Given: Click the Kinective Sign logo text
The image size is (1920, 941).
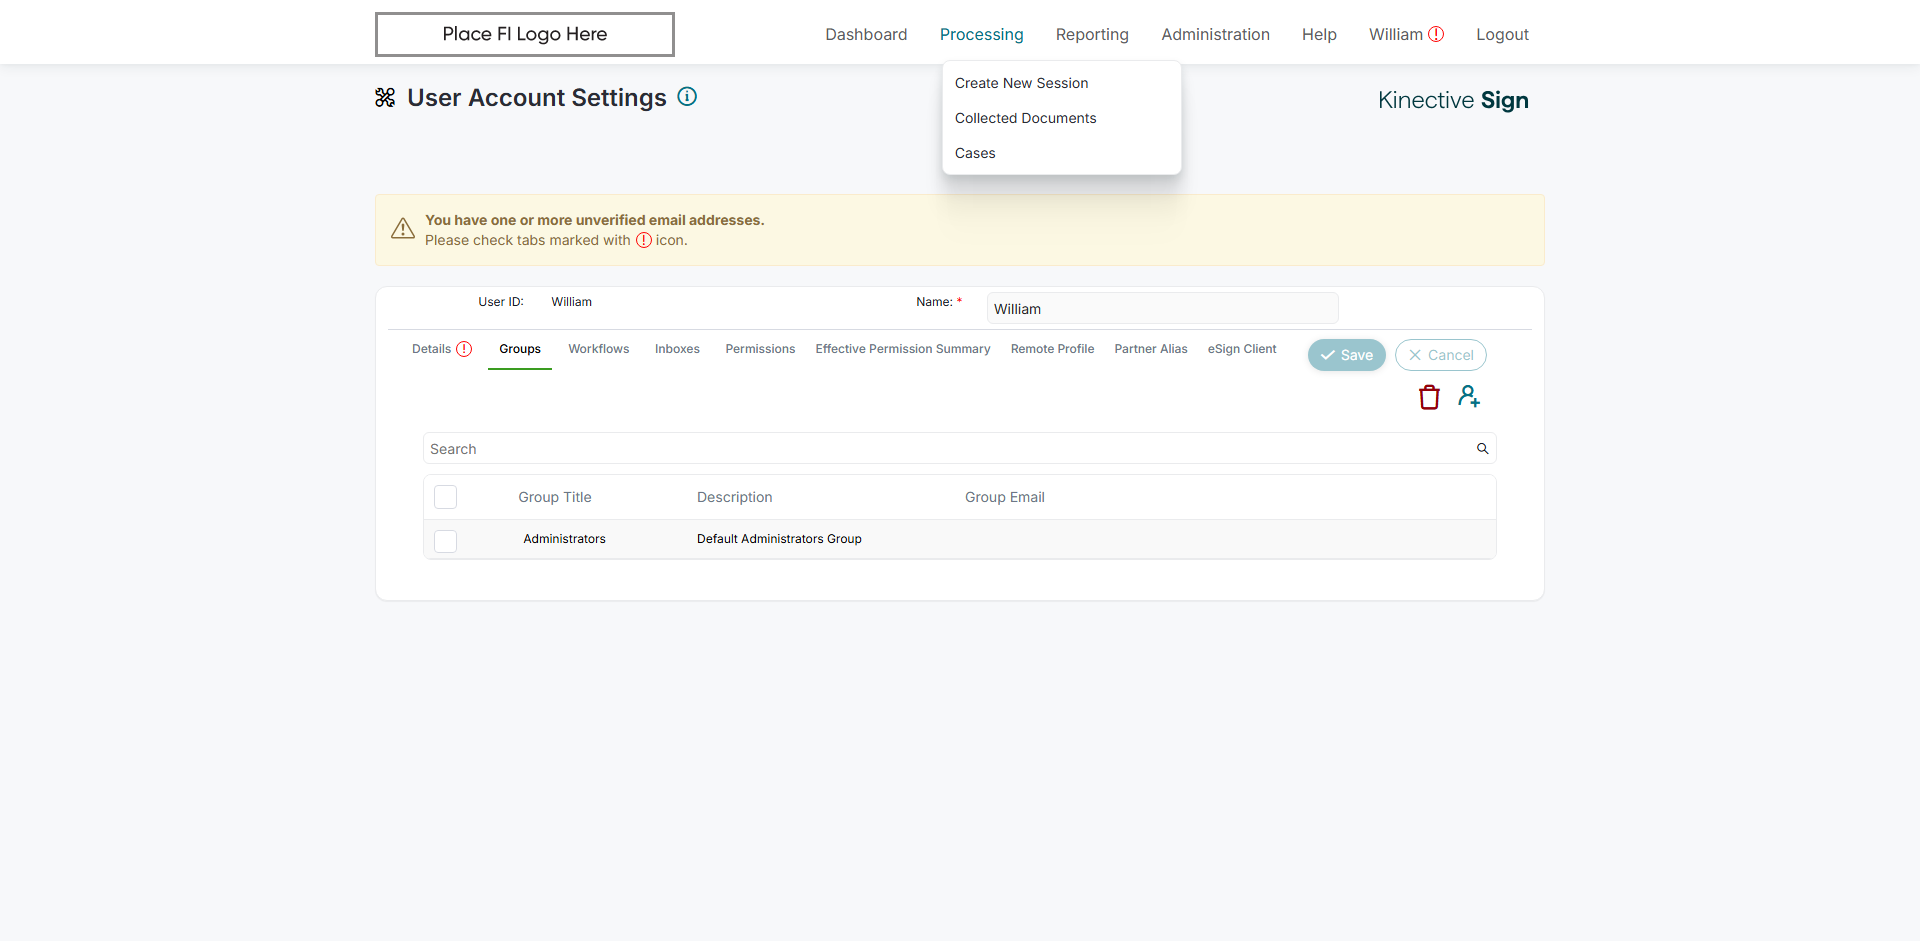Looking at the screenshot, I should pos(1453,100).
